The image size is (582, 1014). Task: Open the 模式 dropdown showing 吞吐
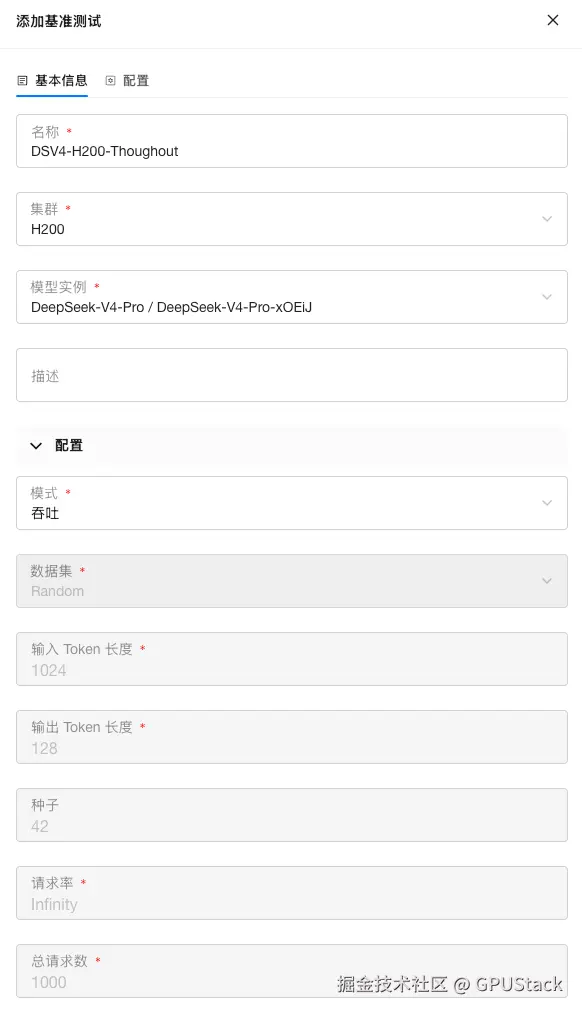pos(292,503)
